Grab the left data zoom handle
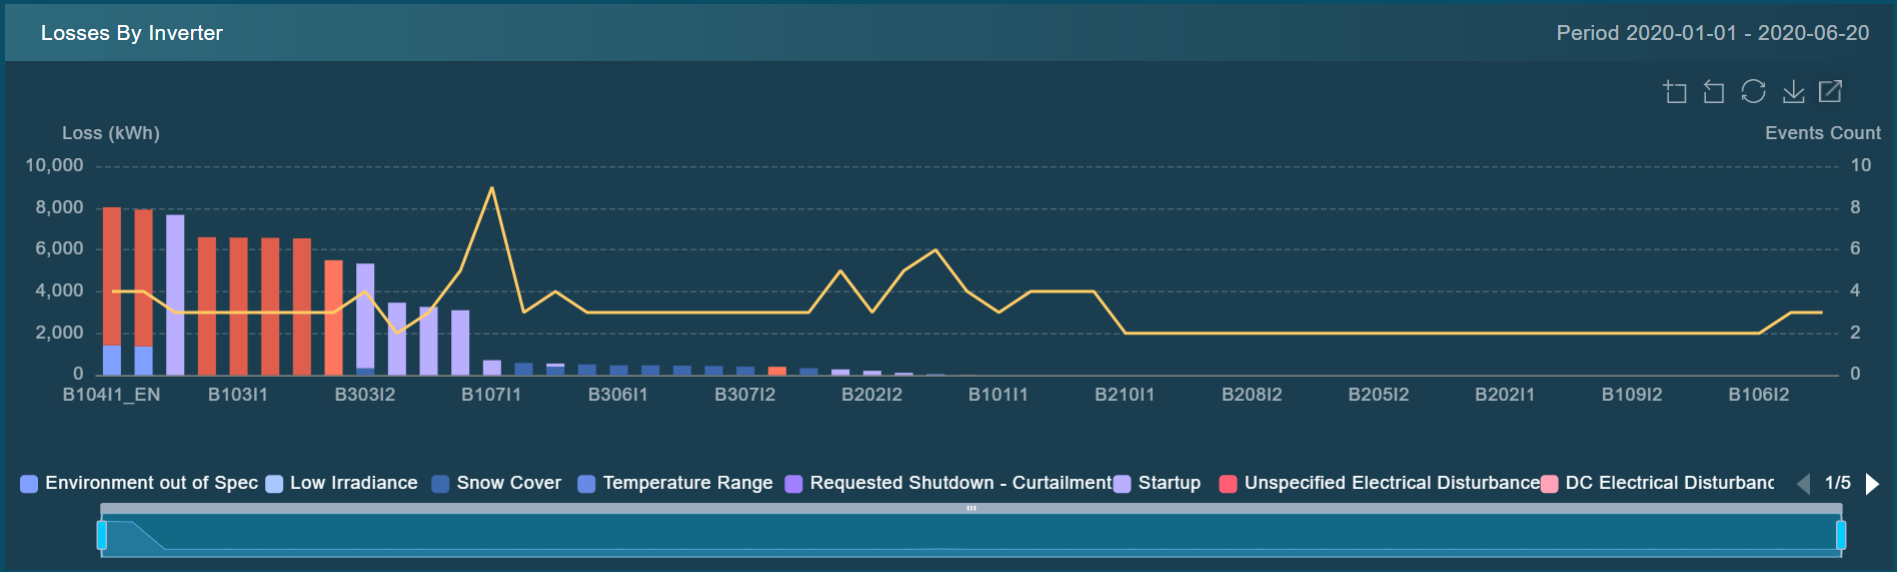This screenshot has height=572, width=1897. pyautogui.click(x=102, y=535)
